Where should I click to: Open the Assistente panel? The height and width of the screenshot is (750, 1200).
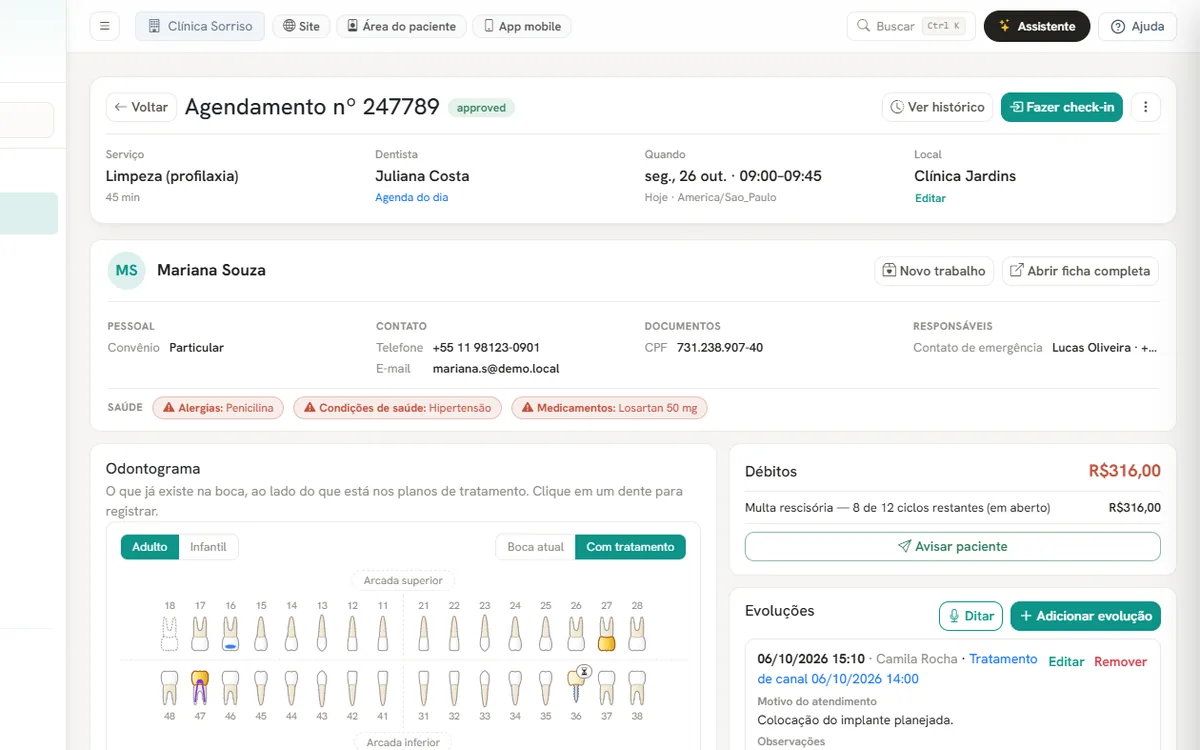1037,26
